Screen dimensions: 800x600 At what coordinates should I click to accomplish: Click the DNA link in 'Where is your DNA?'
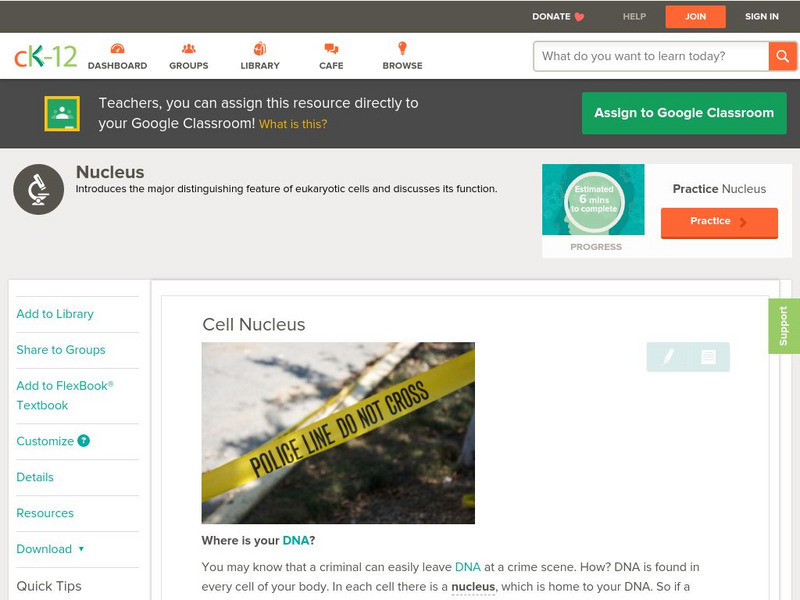pos(296,541)
